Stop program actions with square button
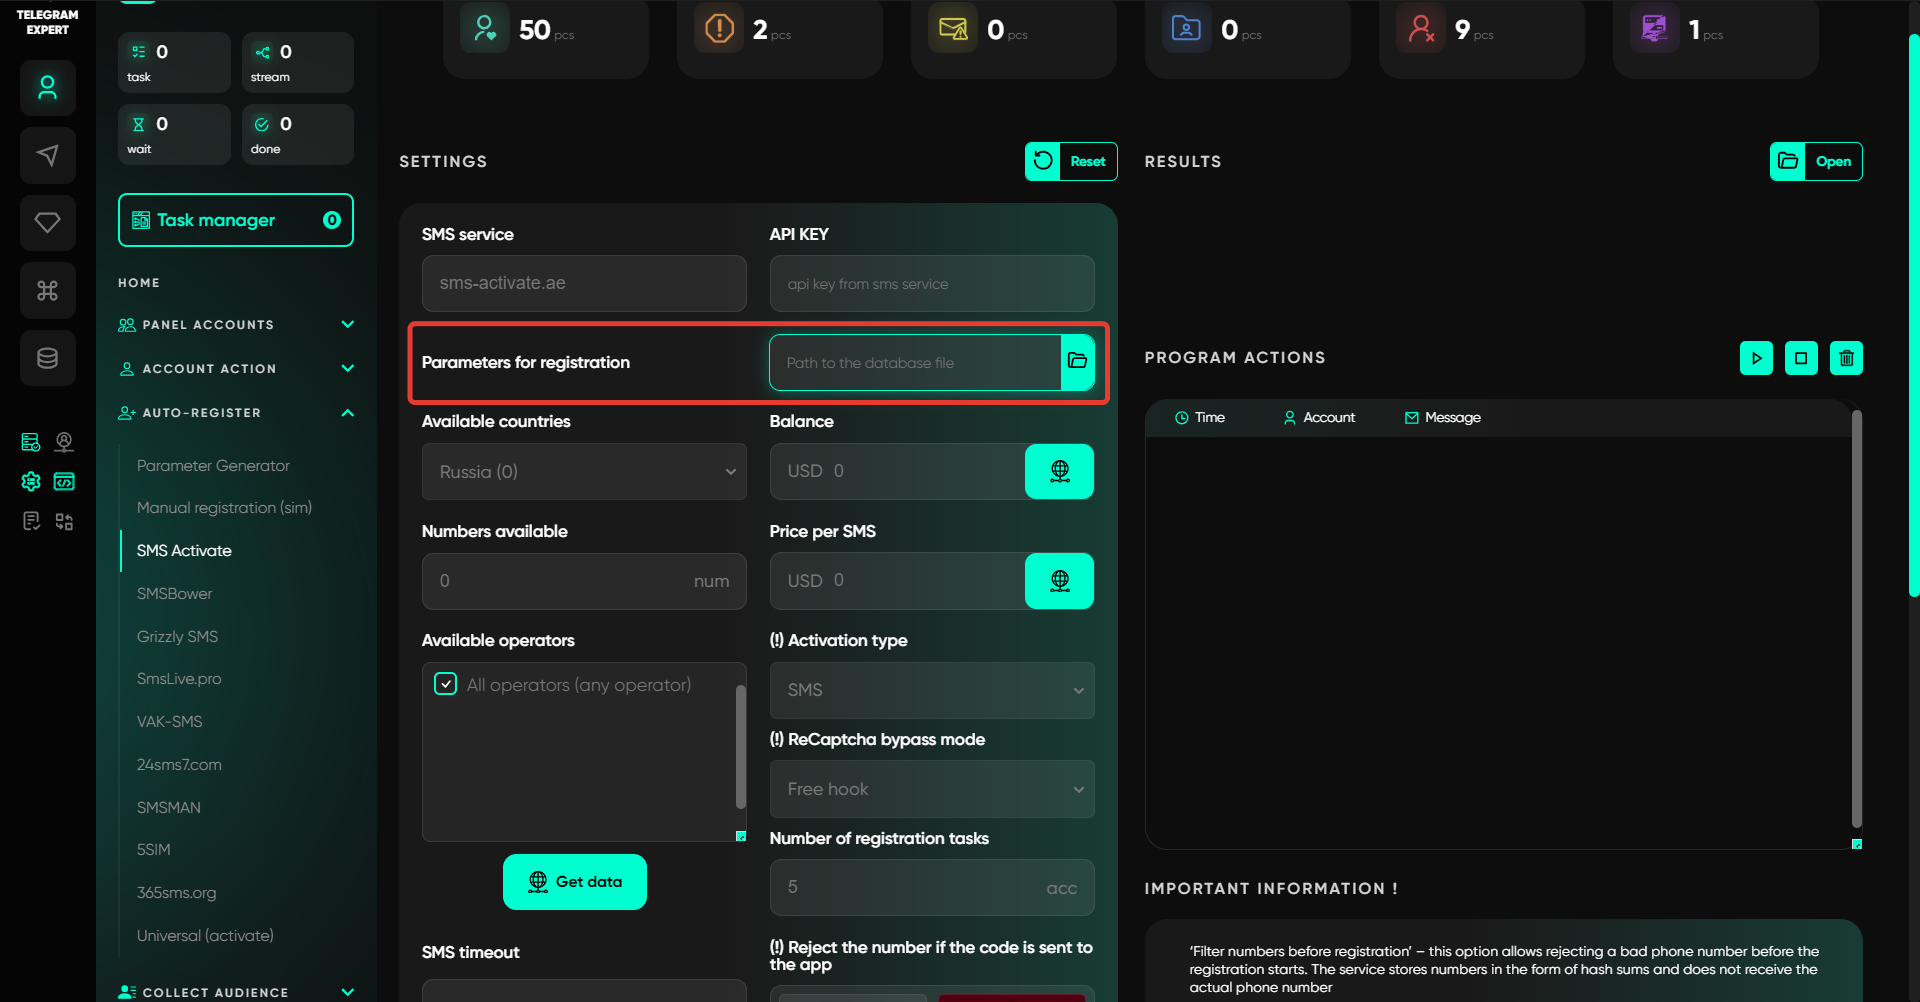The height and width of the screenshot is (1002, 1920). pos(1801,358)
